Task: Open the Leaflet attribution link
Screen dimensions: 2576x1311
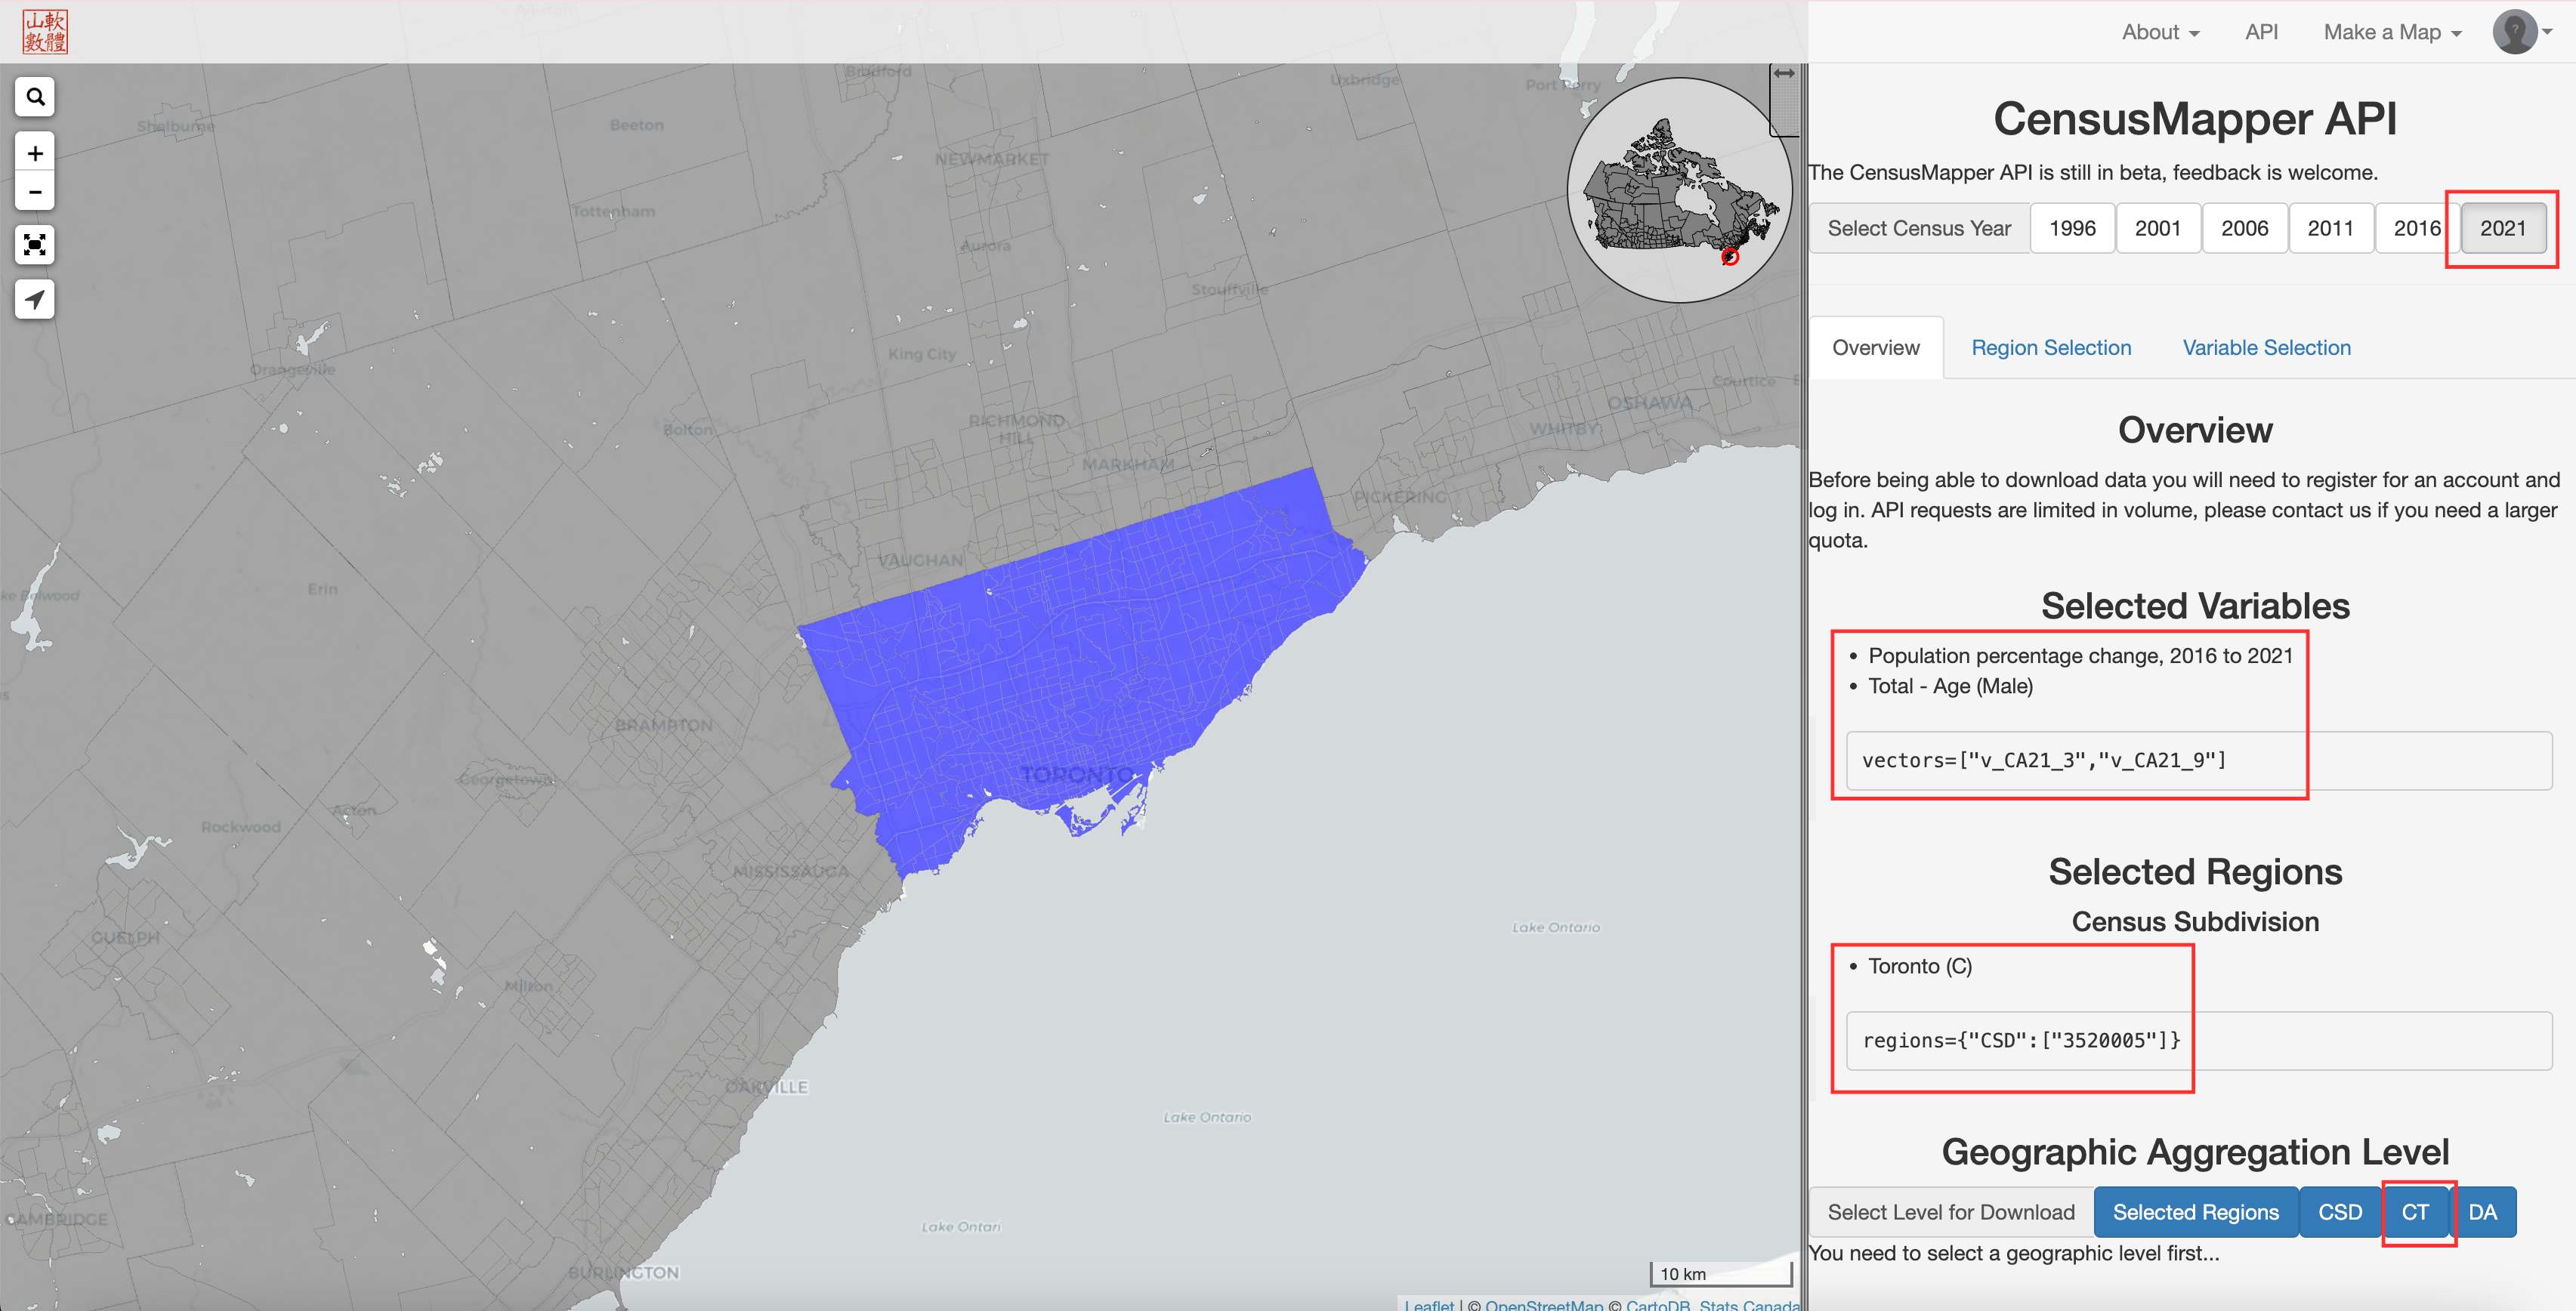Action: tap(1429, 1304)
